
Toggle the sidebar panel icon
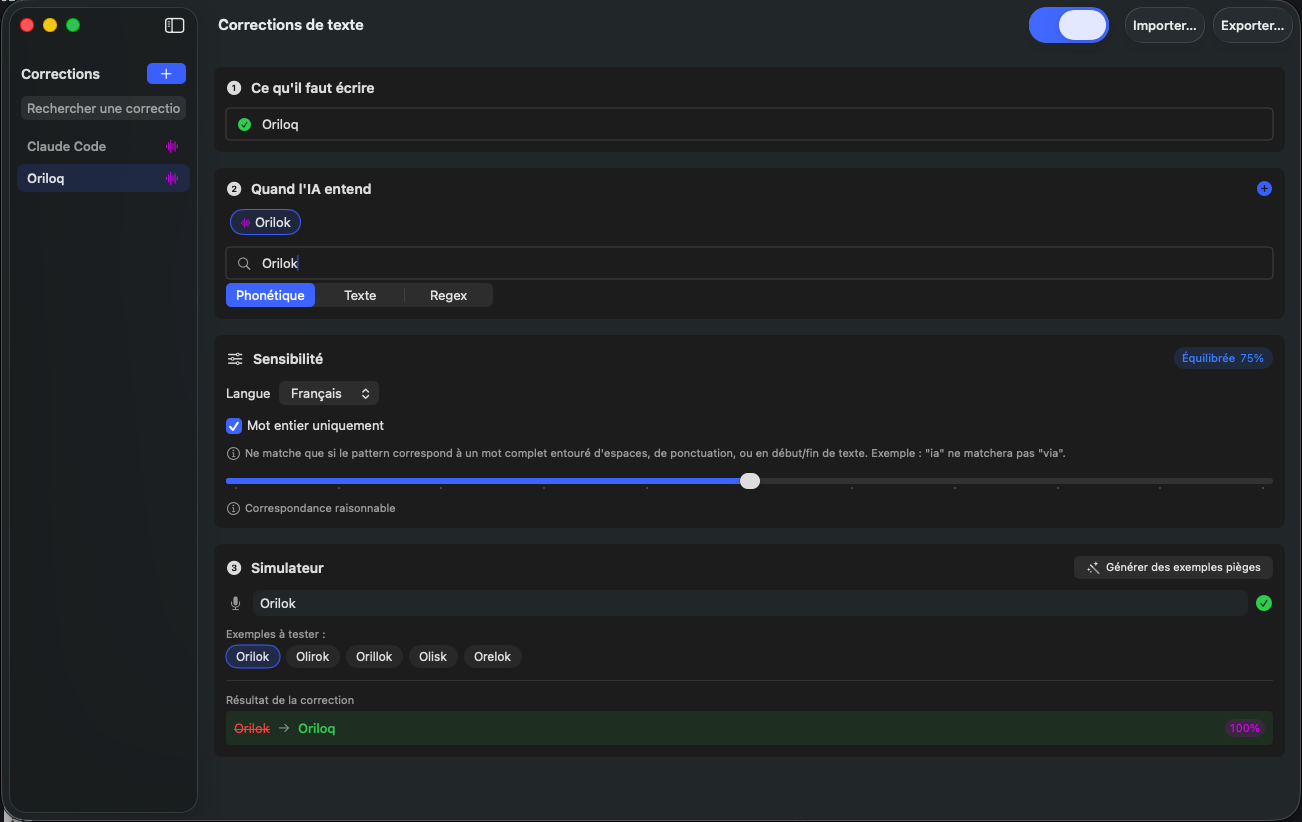click(175, 25)
